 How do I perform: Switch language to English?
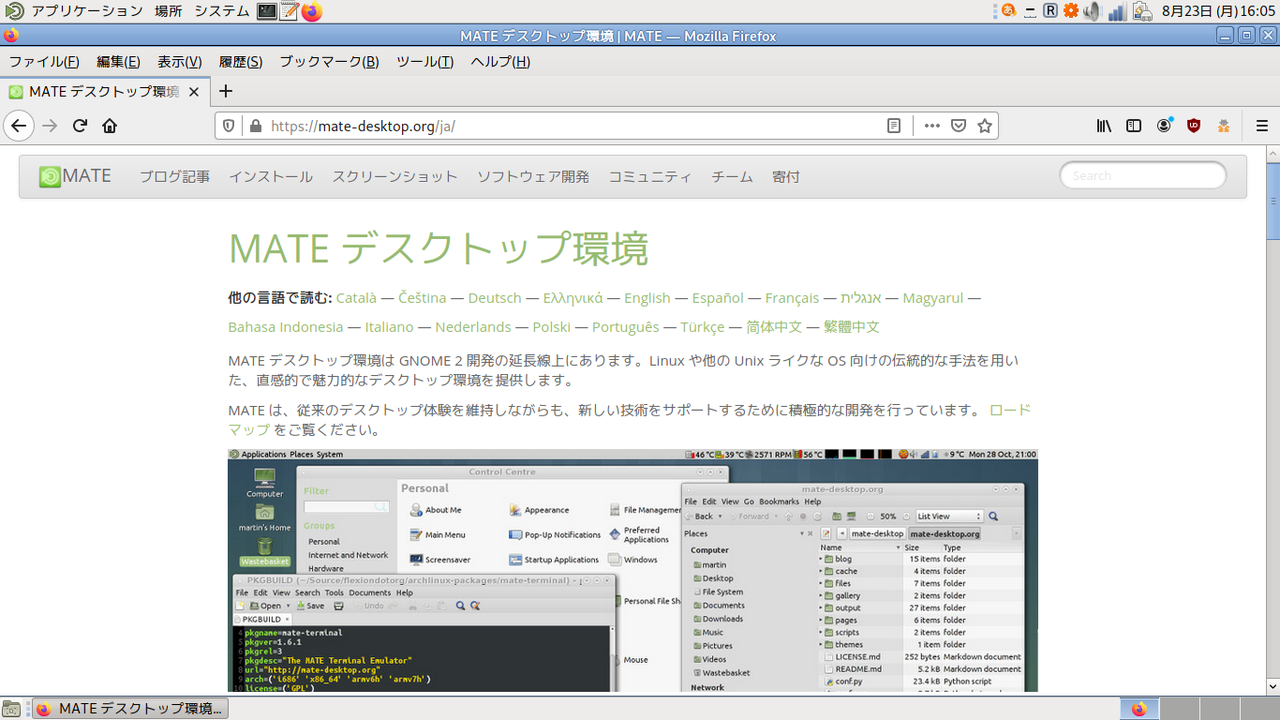click(x=647, y=298)
